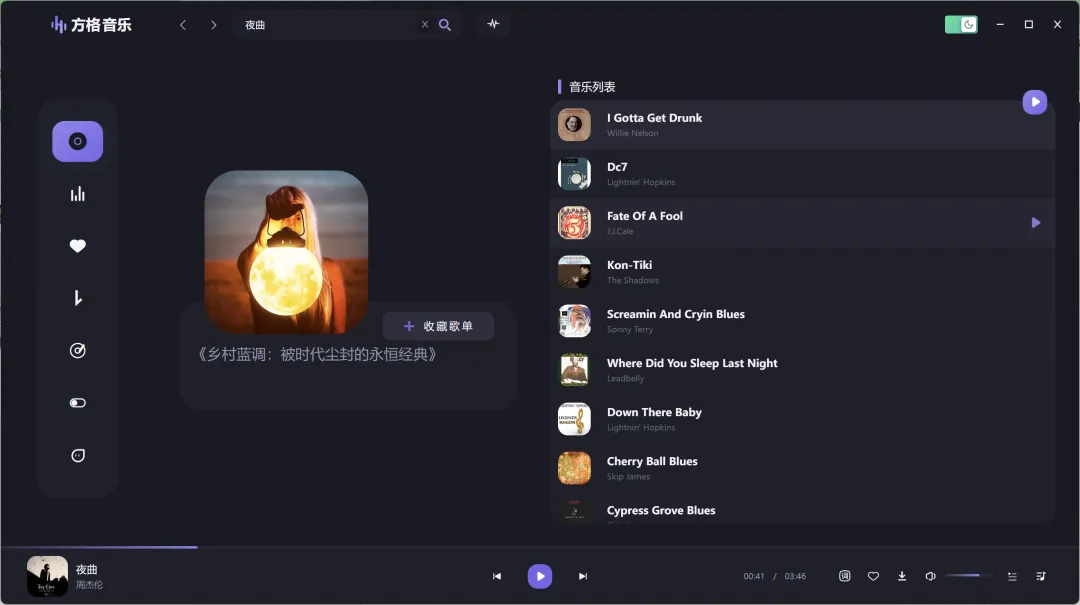Favorite the current song via the heart icon
The width and height of the screenshot is (1080, 605).
pos(873,576)
